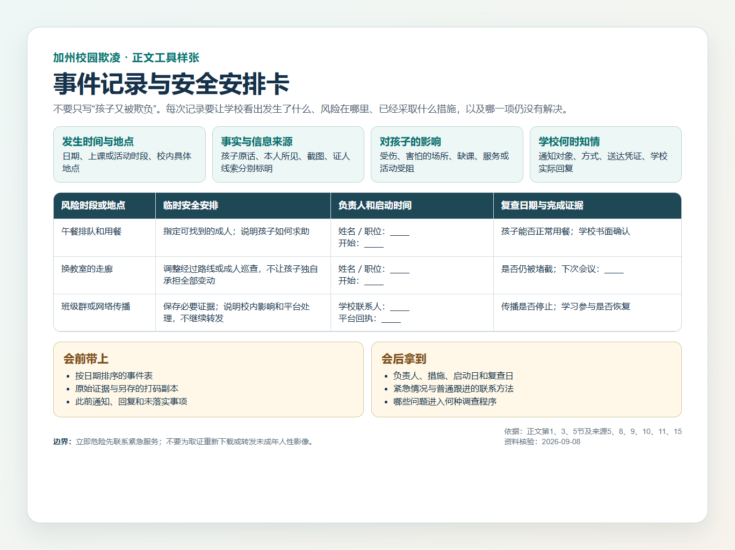This screenshot has height=550, width=735.
Task: Click the bullet 按日期排序的事件表
Action: 114,376
